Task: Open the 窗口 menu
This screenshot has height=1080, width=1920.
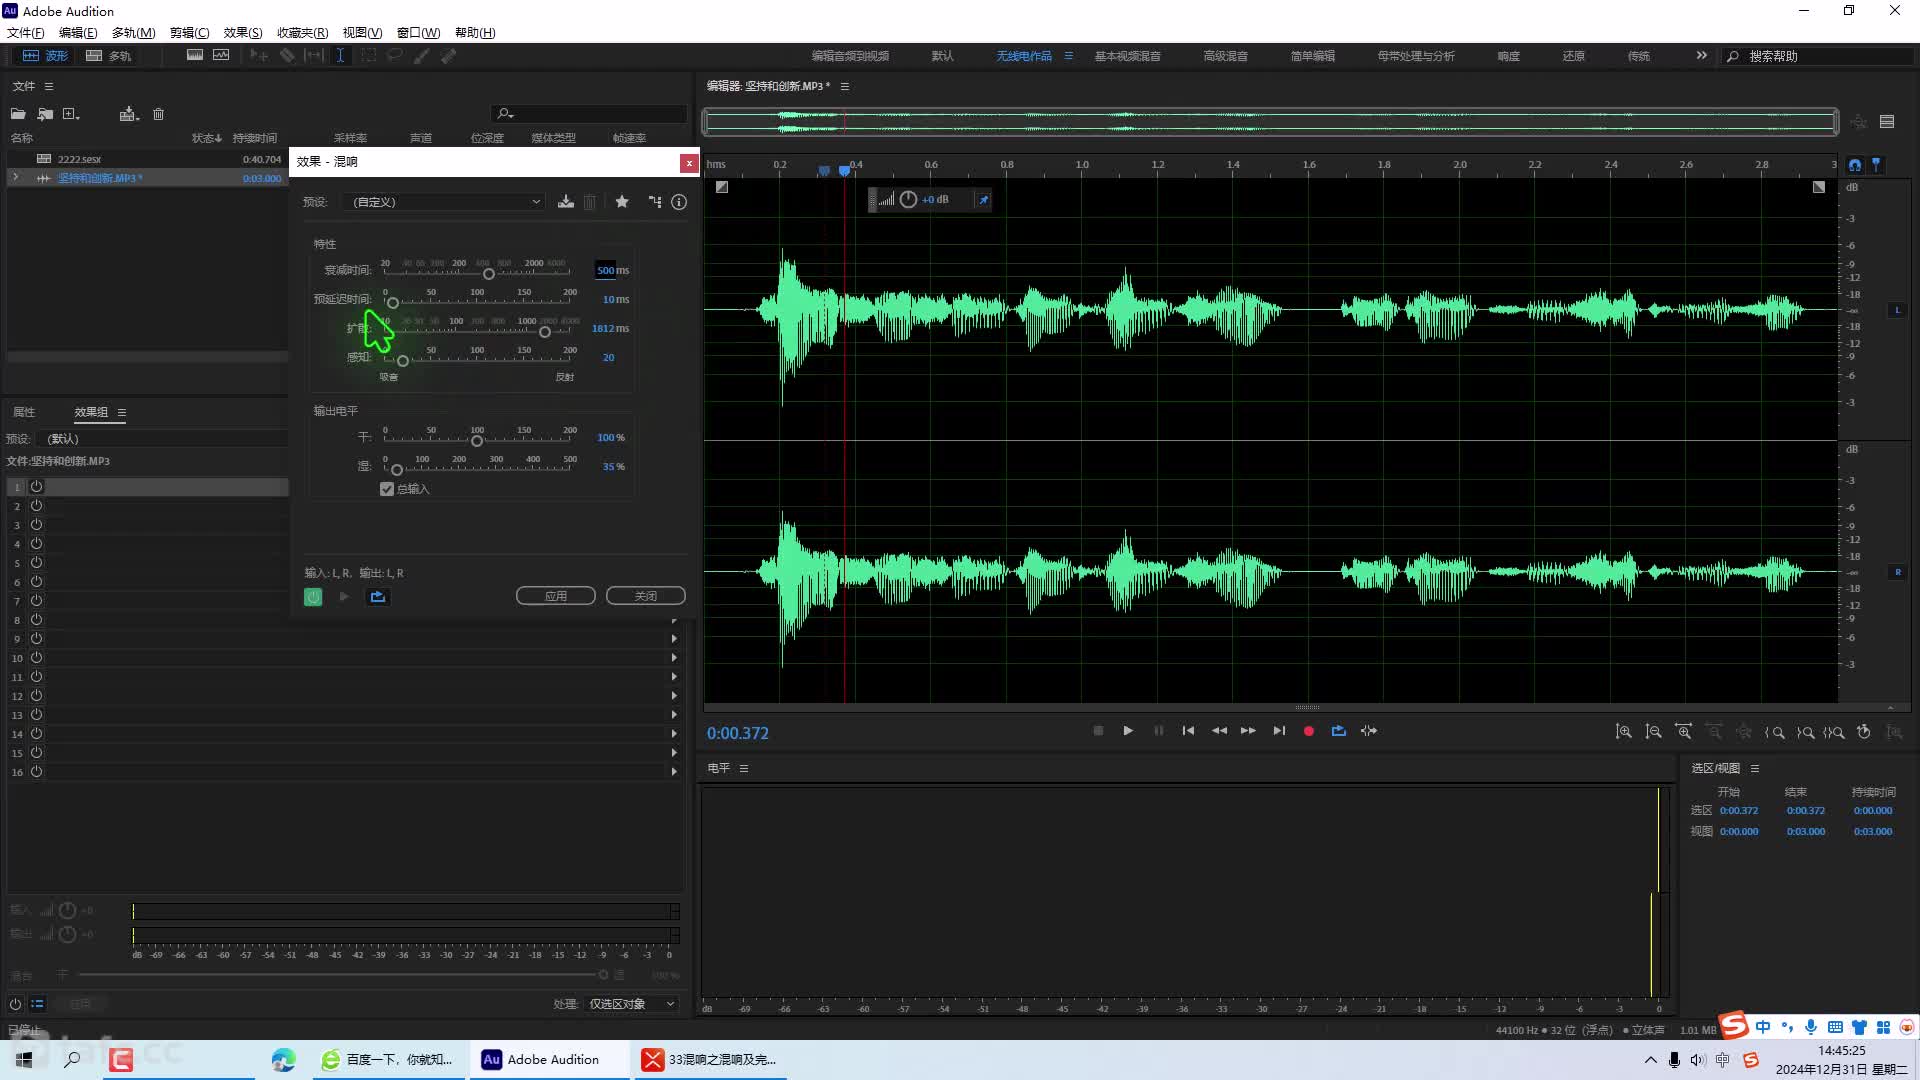Action: (x=418, y=32)
